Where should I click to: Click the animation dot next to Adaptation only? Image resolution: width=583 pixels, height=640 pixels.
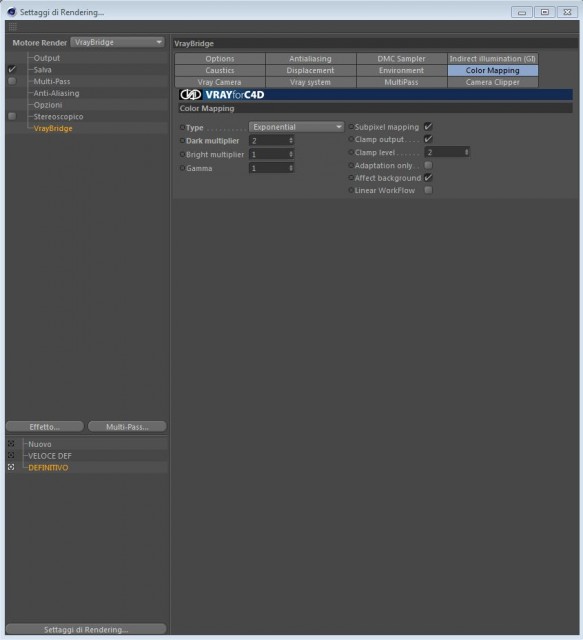351,165
